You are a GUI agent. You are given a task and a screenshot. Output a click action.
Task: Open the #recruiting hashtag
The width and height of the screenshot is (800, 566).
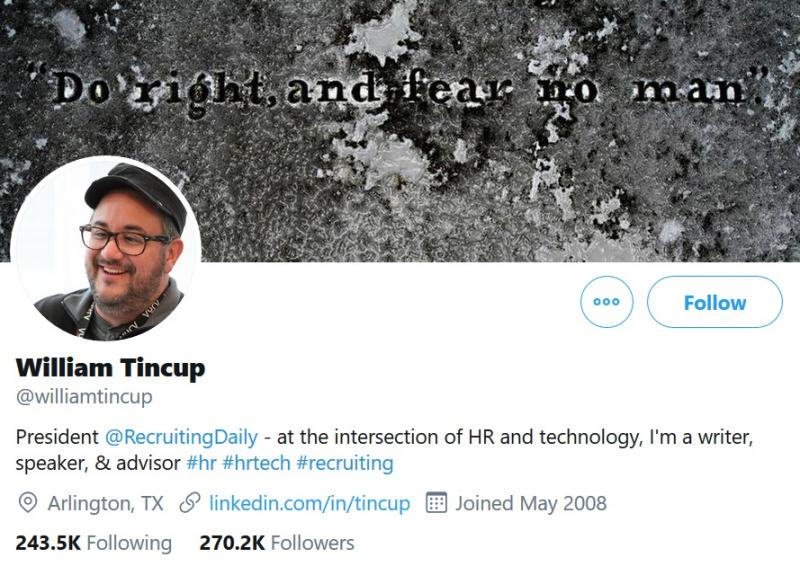point(345,463)
